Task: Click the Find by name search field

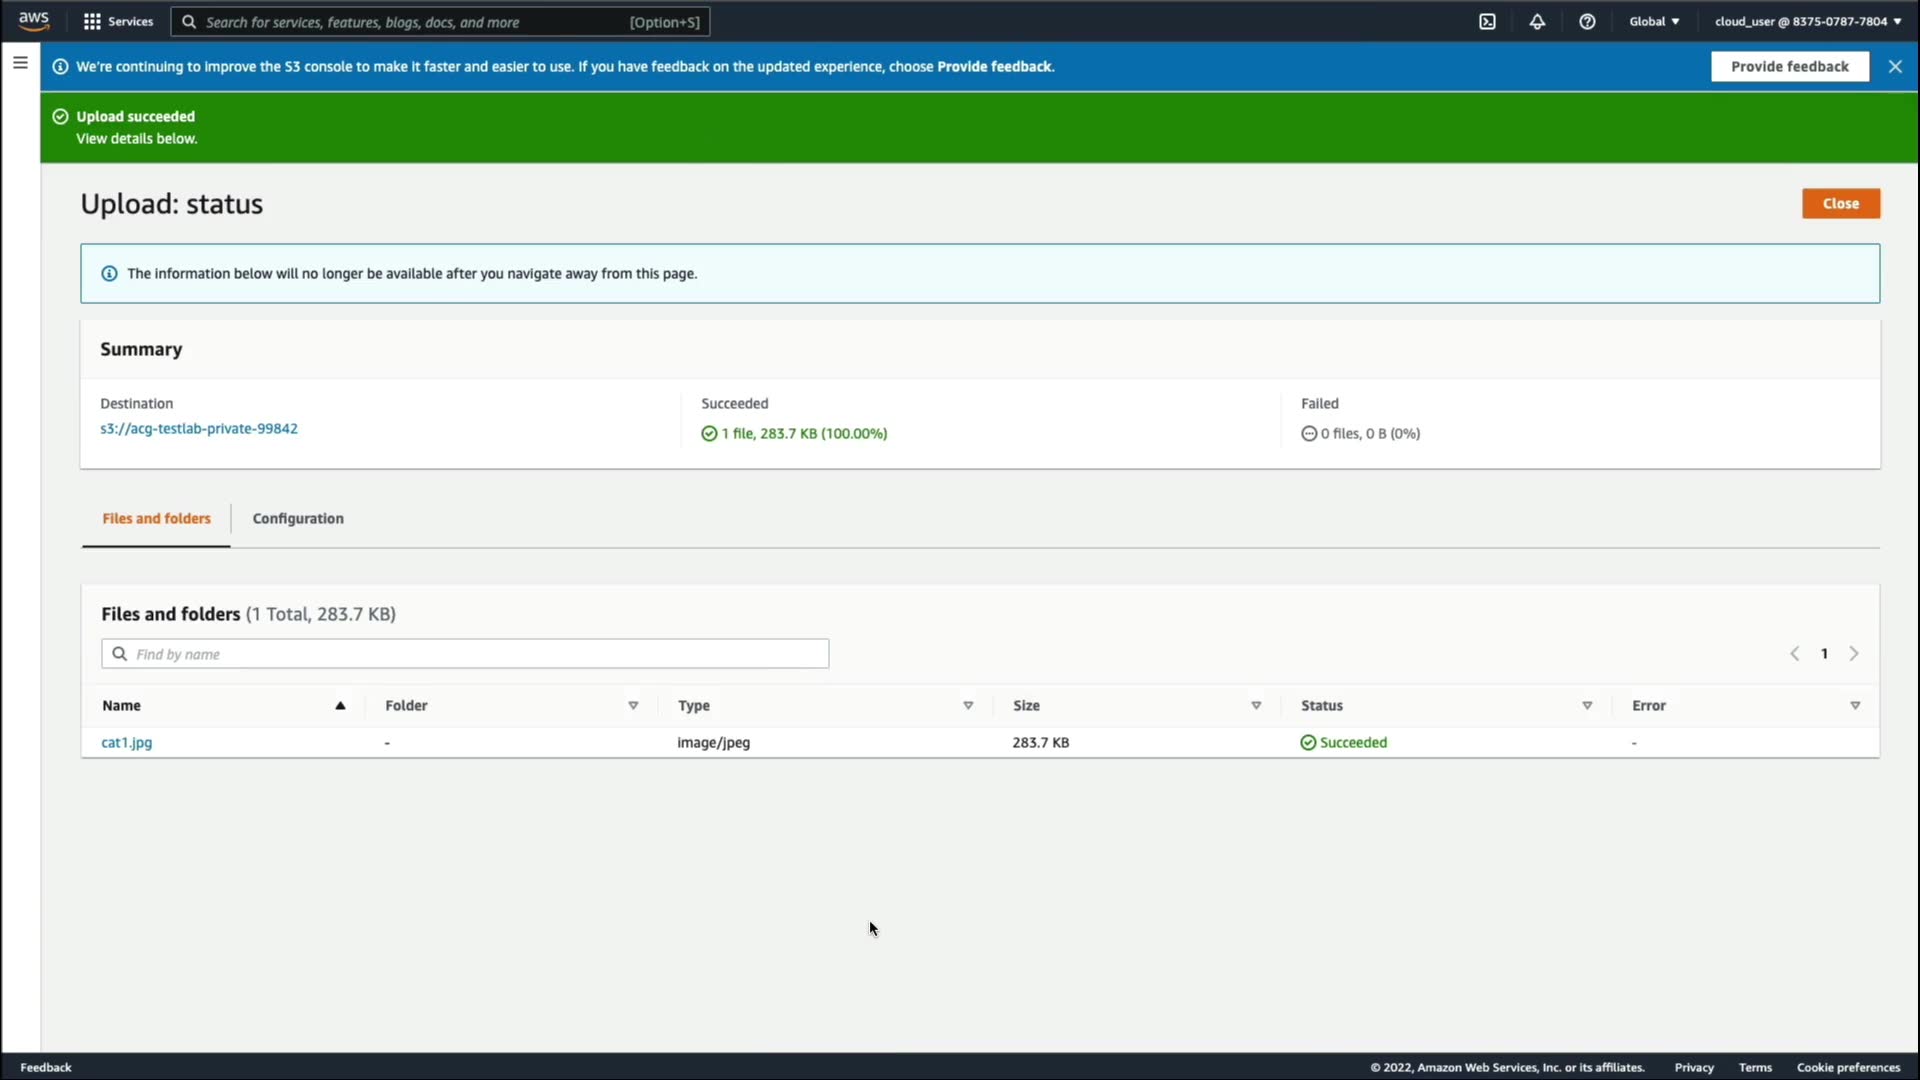Action: [465, 654]
